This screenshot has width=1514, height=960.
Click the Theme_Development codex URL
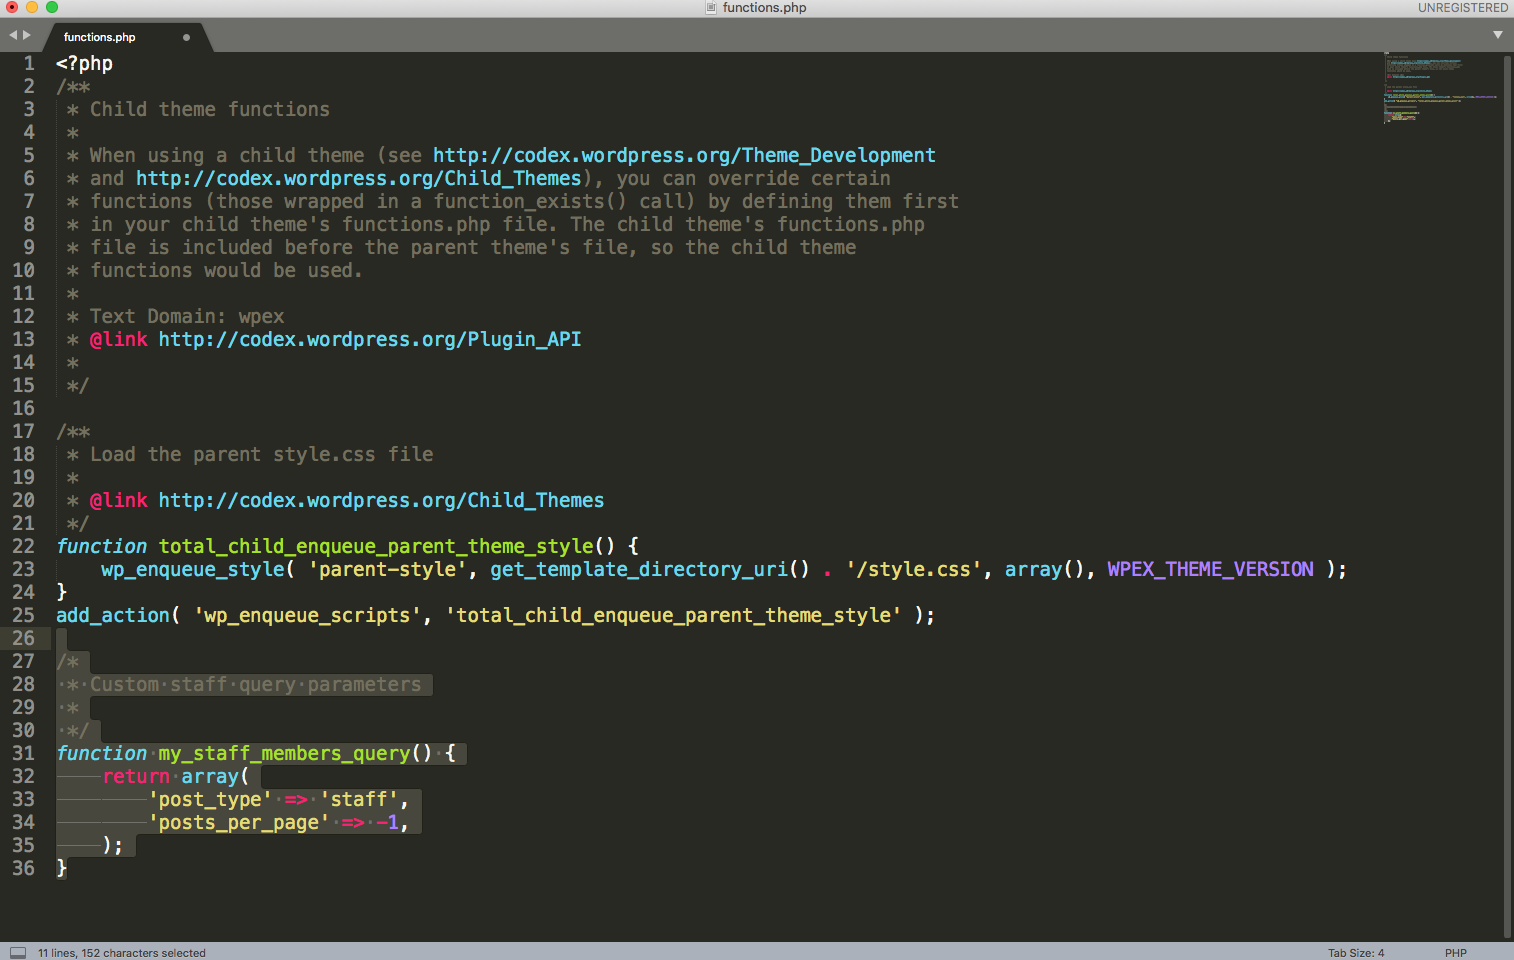684,155
